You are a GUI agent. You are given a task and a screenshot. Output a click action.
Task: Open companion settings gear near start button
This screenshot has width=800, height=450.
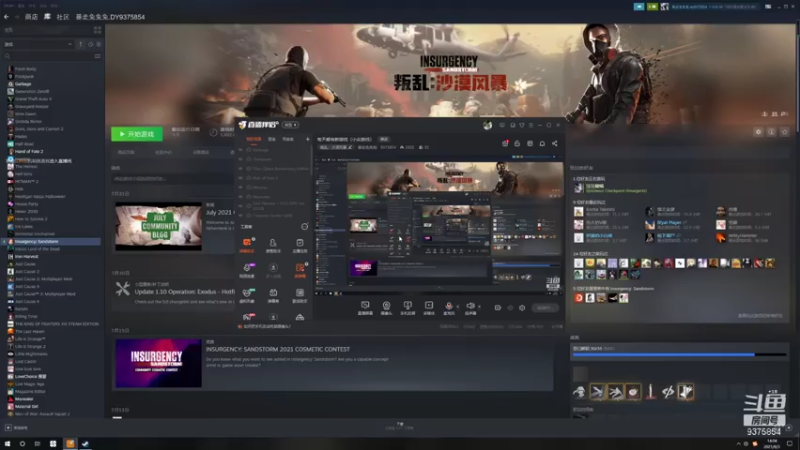point(522,308)
